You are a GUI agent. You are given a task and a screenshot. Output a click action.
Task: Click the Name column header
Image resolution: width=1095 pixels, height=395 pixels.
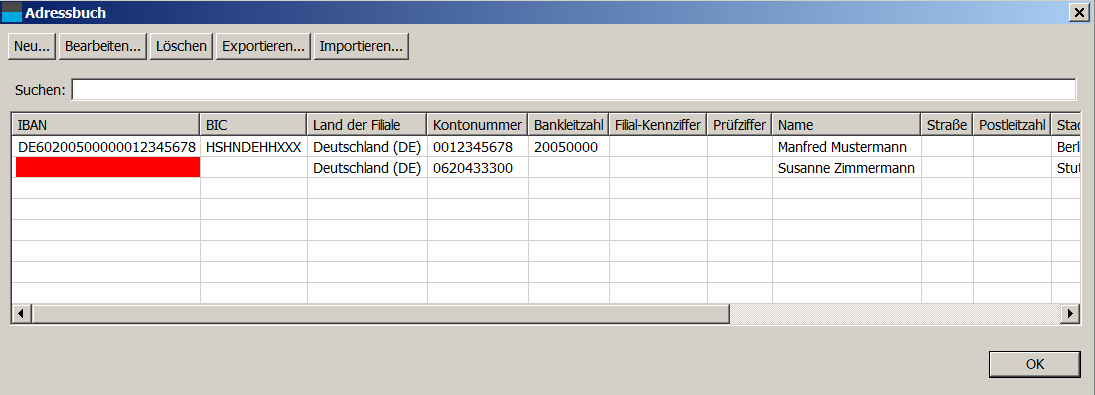coord(846,125)
